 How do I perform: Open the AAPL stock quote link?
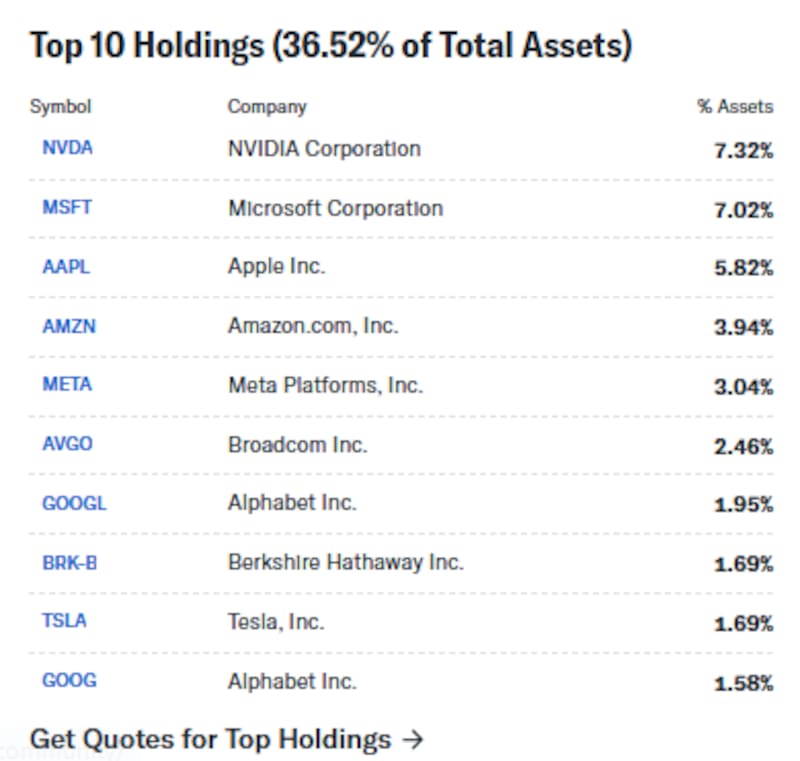click(66, 267)
